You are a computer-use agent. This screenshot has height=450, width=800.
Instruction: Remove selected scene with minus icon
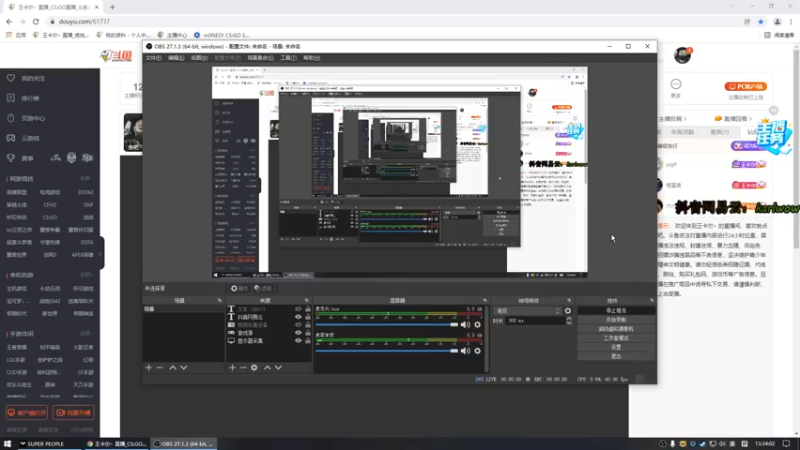[x=160, y=367]
